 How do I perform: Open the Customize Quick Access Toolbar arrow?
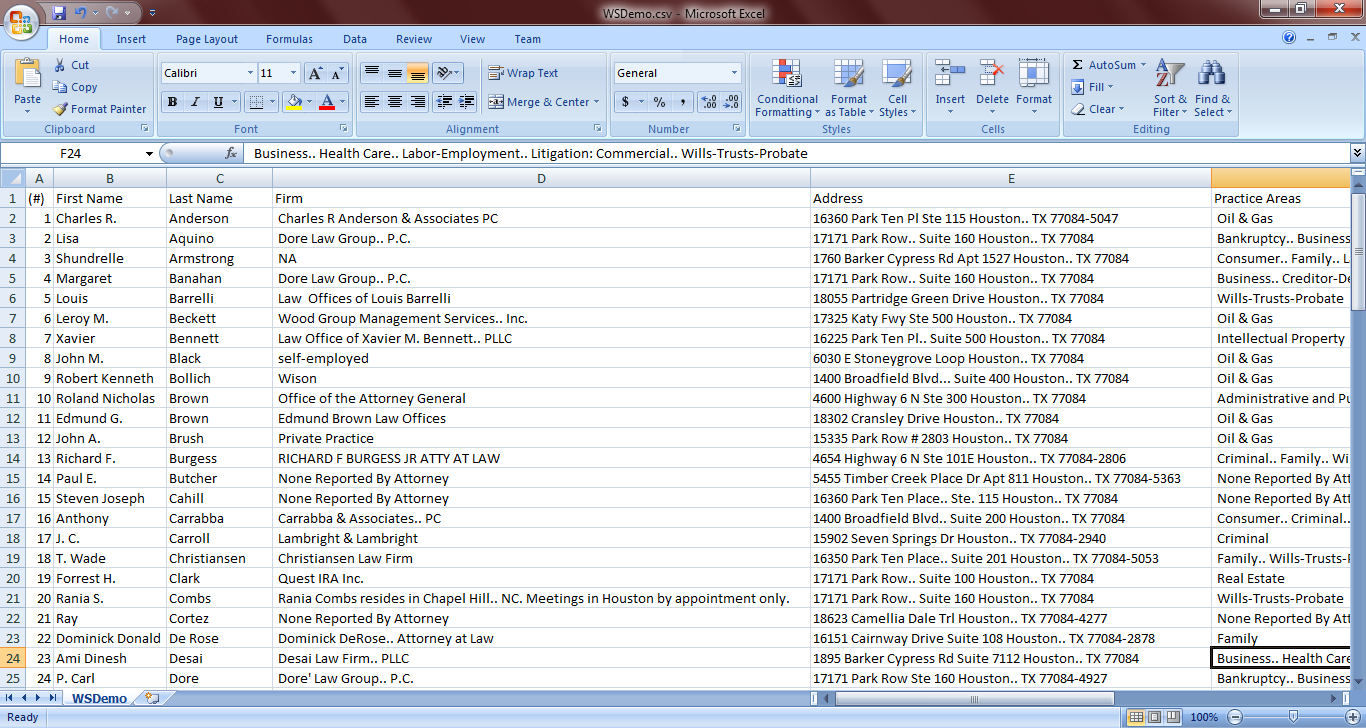pos(152,14)
